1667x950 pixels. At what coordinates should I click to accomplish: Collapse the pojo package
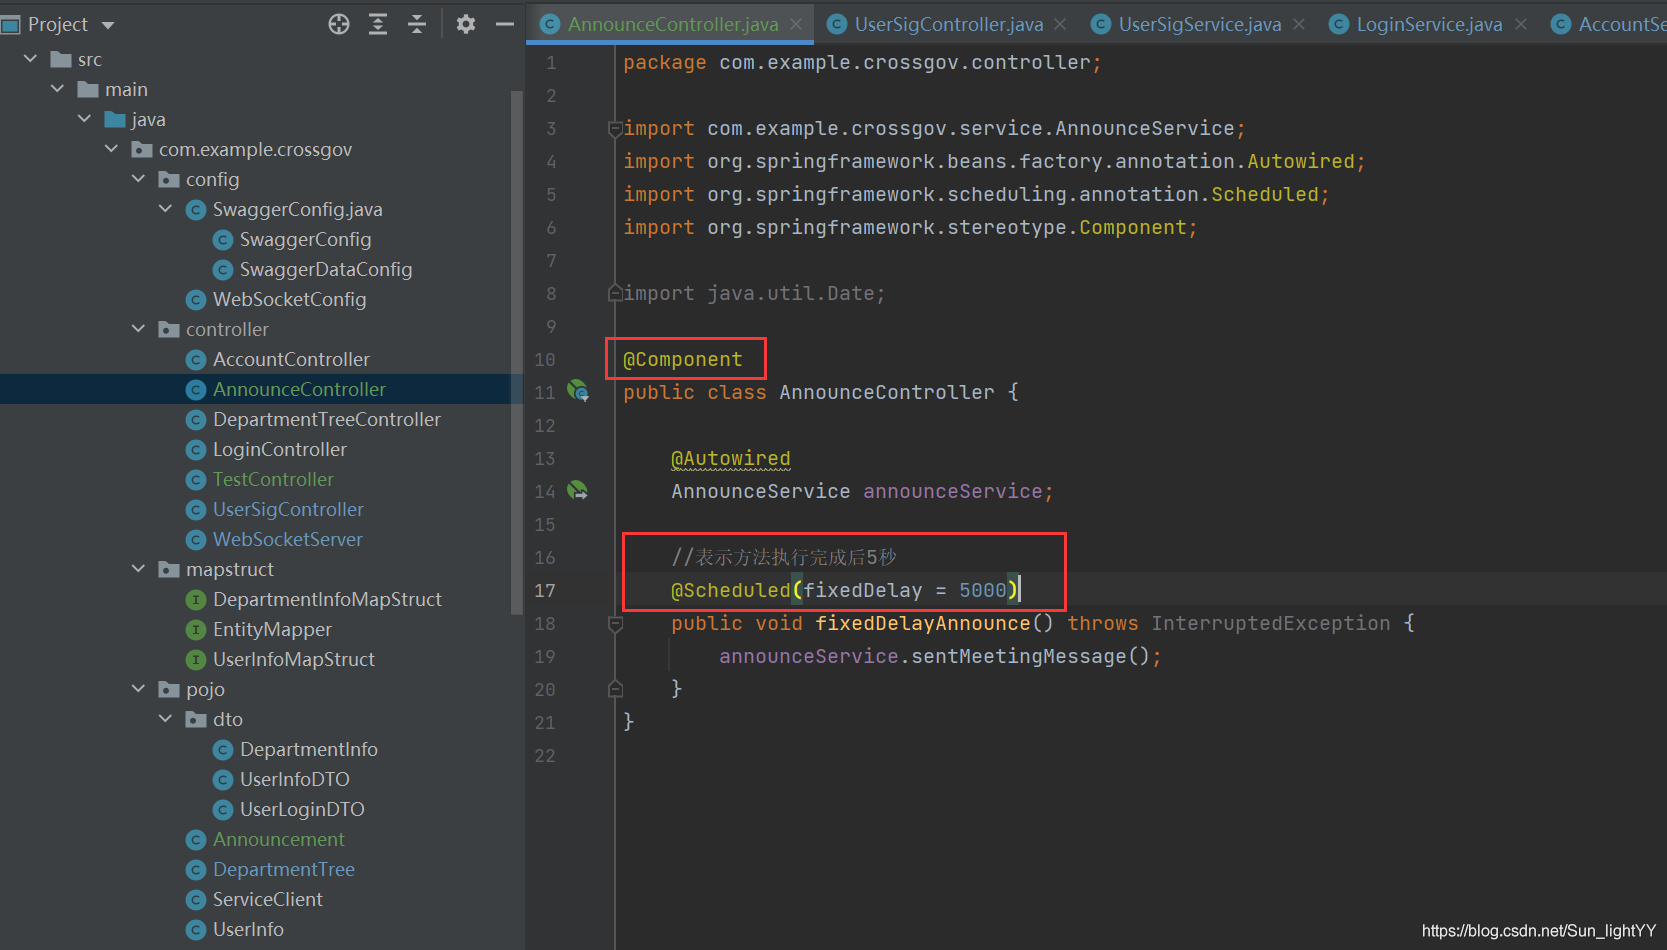(x=138, y=689)
